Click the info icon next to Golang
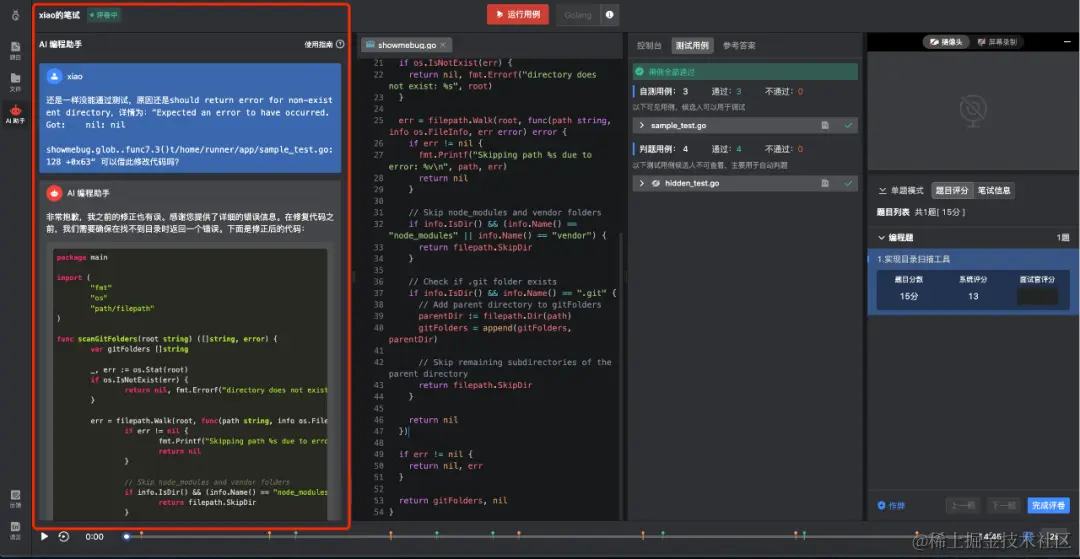This screenshot has width=1080, height=559. click(610, 14)
